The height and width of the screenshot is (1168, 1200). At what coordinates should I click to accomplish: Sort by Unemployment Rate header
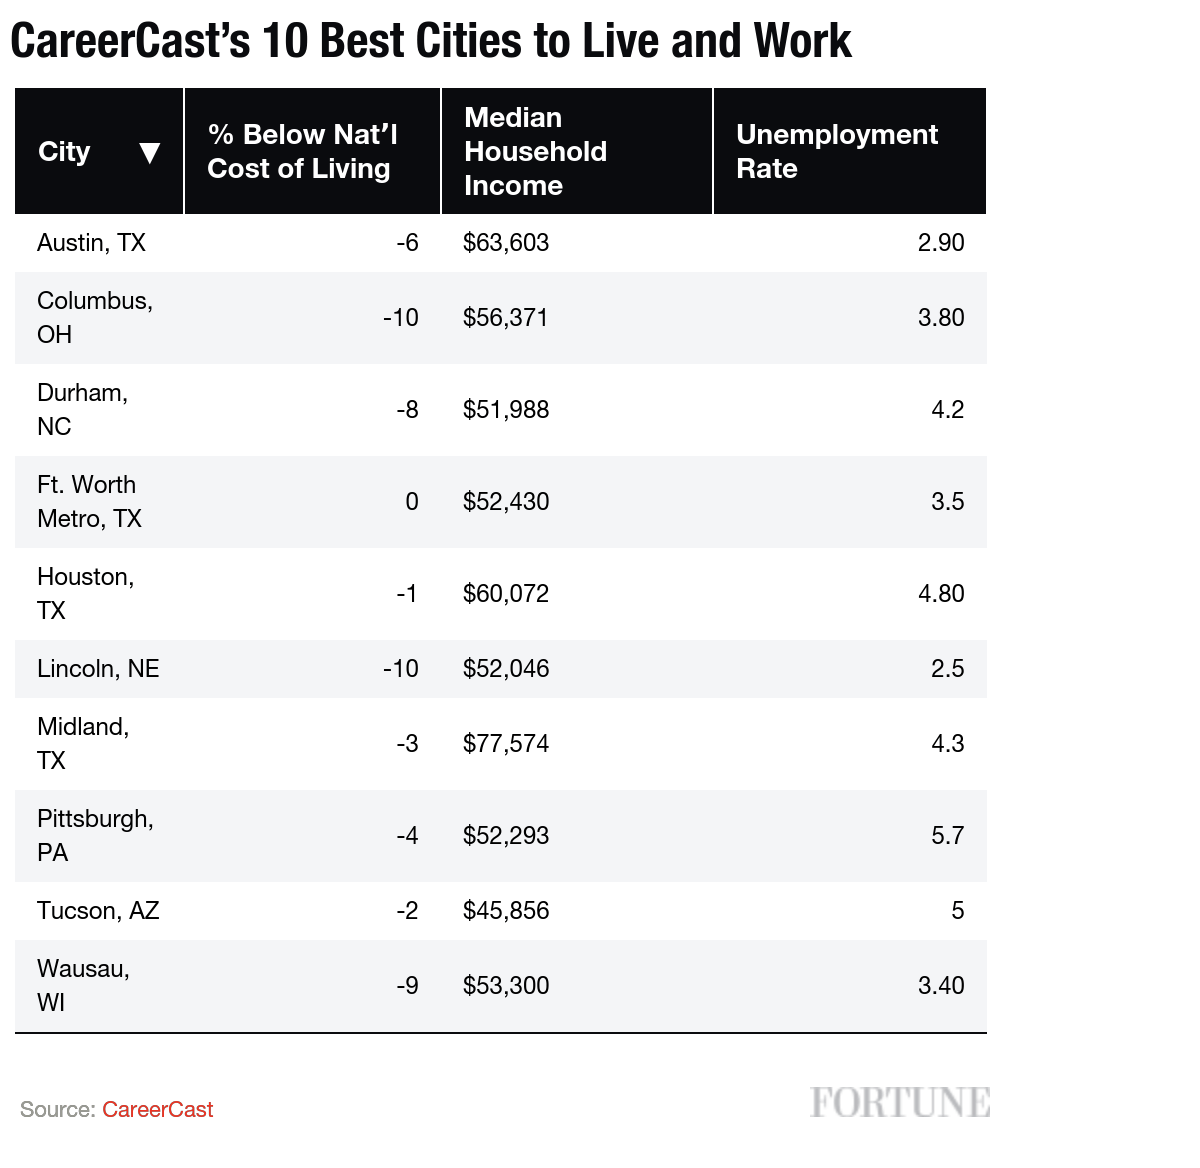(850, 151)
